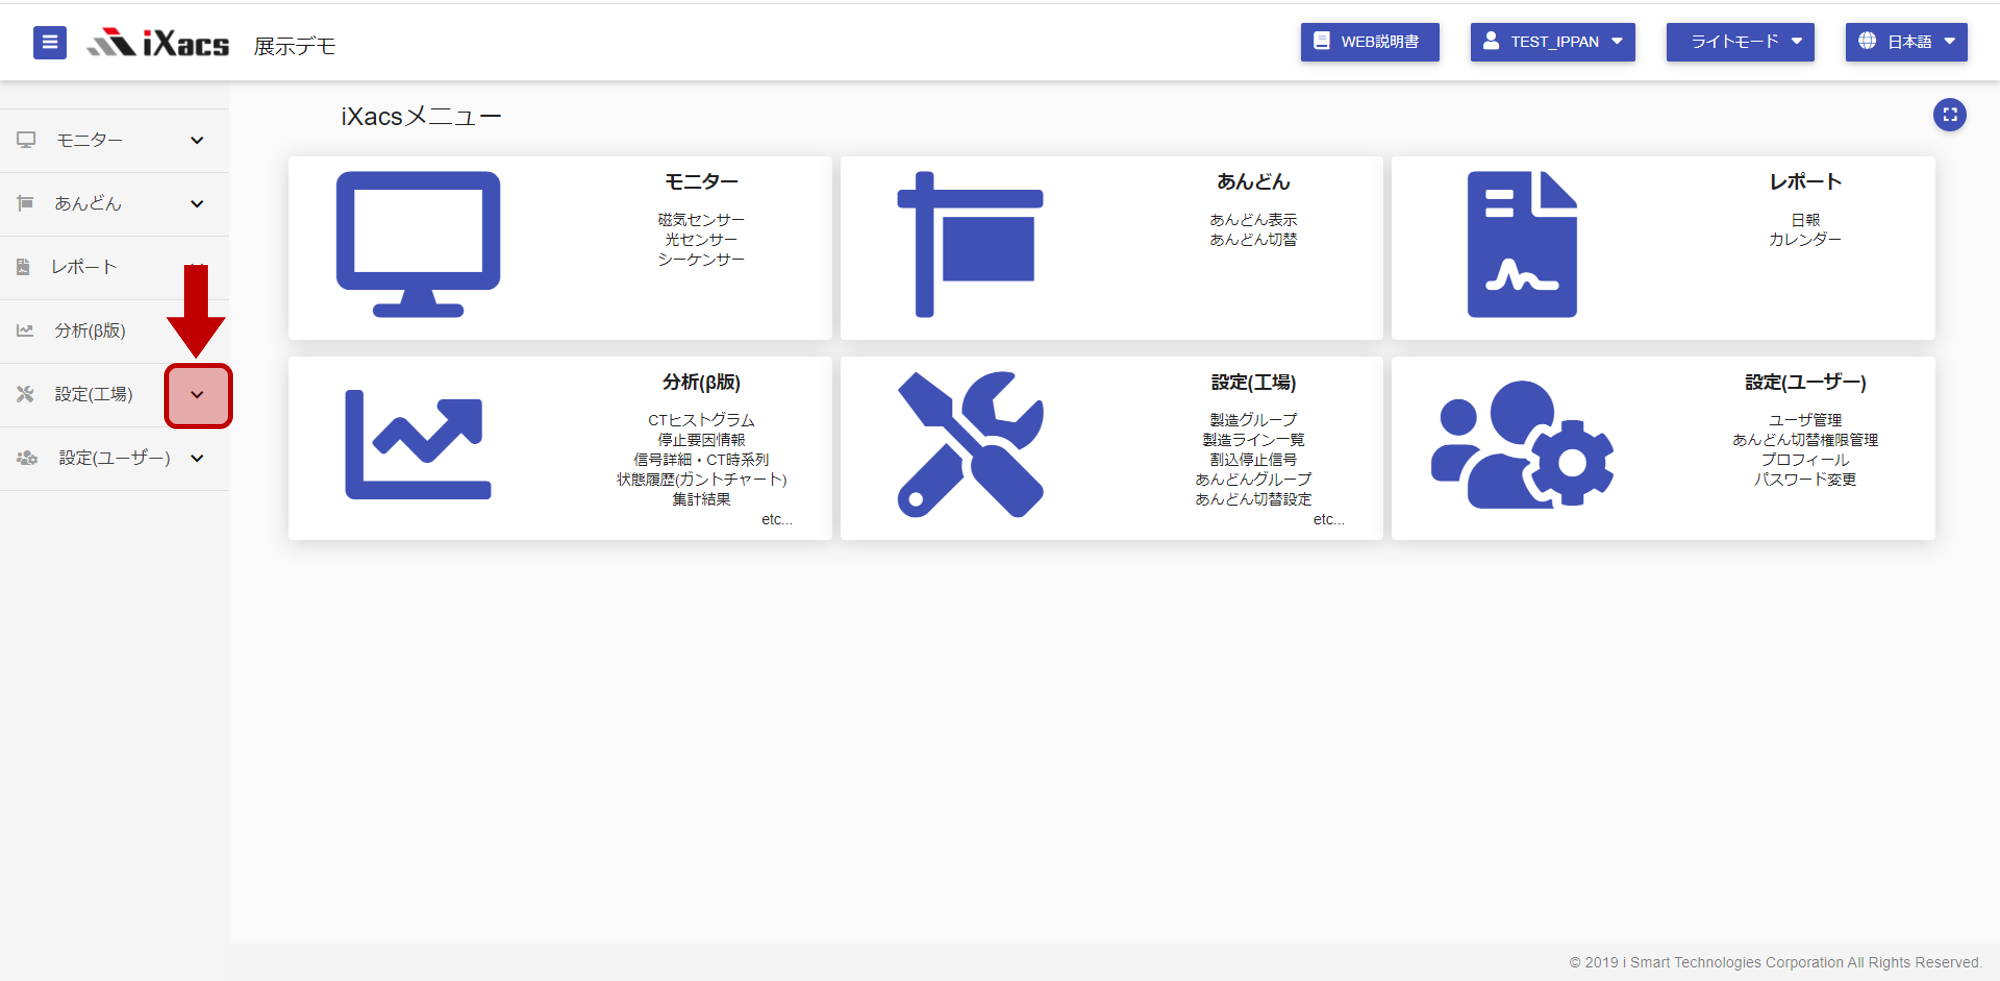This screenshot has height=981, width=2000.
Task: Click the flag icon beside あんどん in sidebar
Action: (25, 203)
